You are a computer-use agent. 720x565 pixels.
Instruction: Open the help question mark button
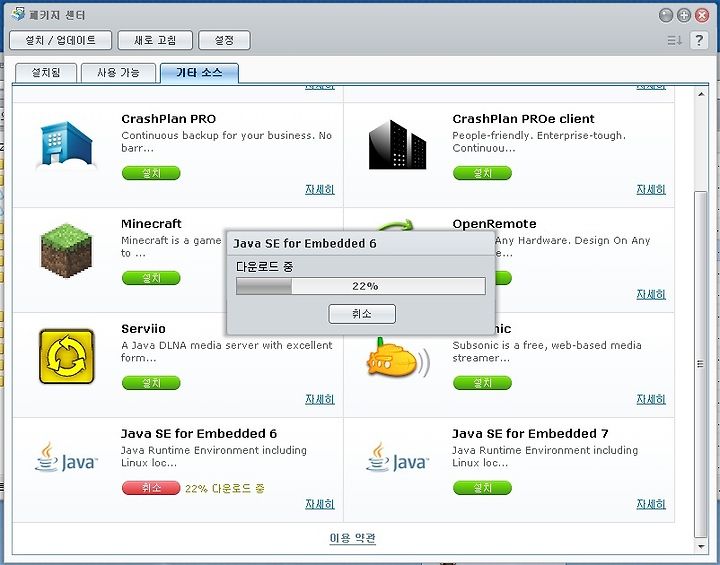point(699,40)
